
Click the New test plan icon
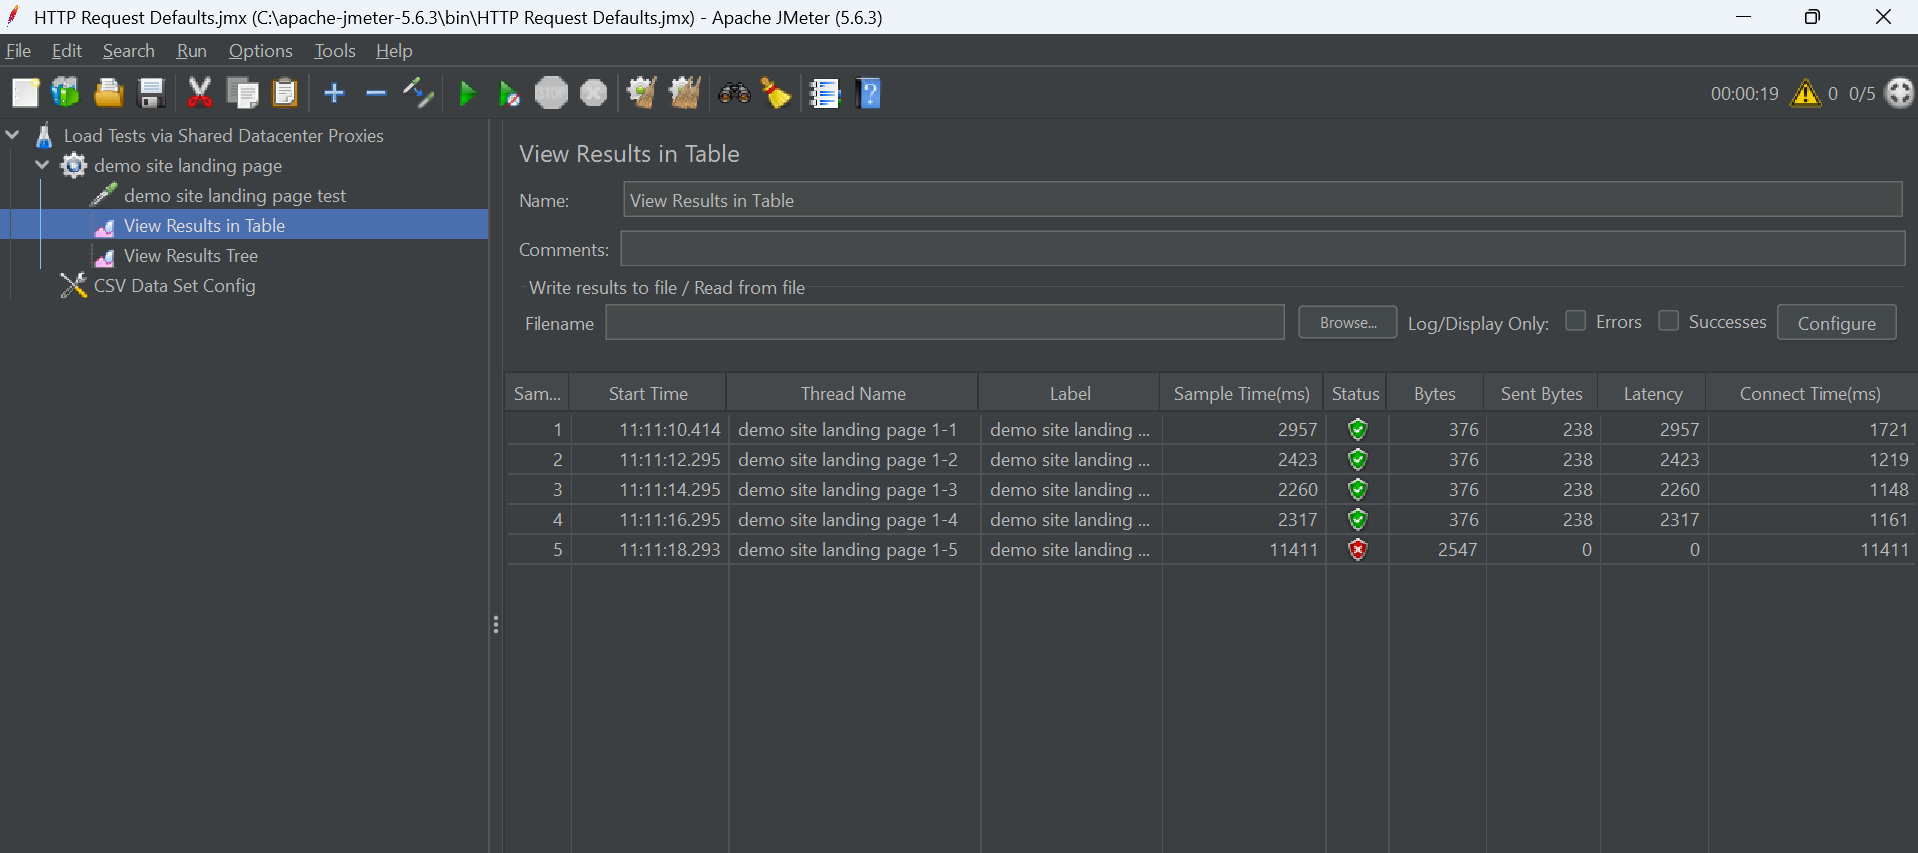click(x=25, y=93)
